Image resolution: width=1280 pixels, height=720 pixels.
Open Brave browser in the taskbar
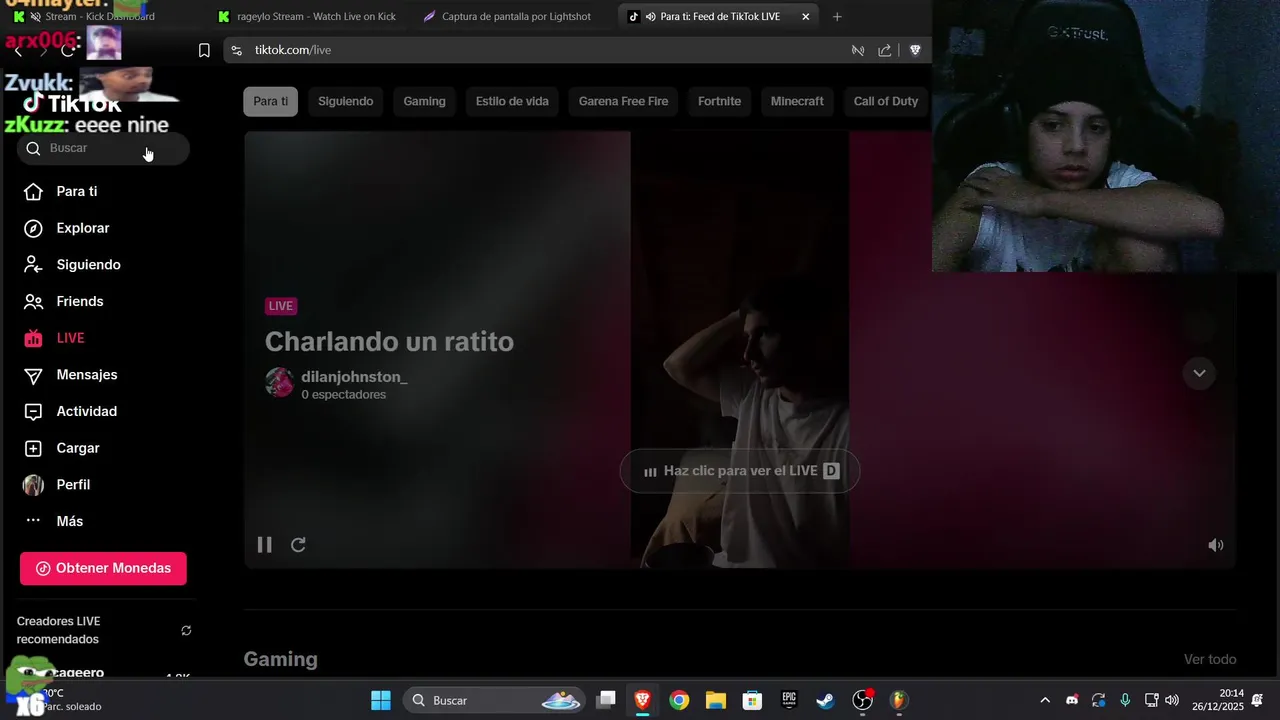tap(642, 700)
